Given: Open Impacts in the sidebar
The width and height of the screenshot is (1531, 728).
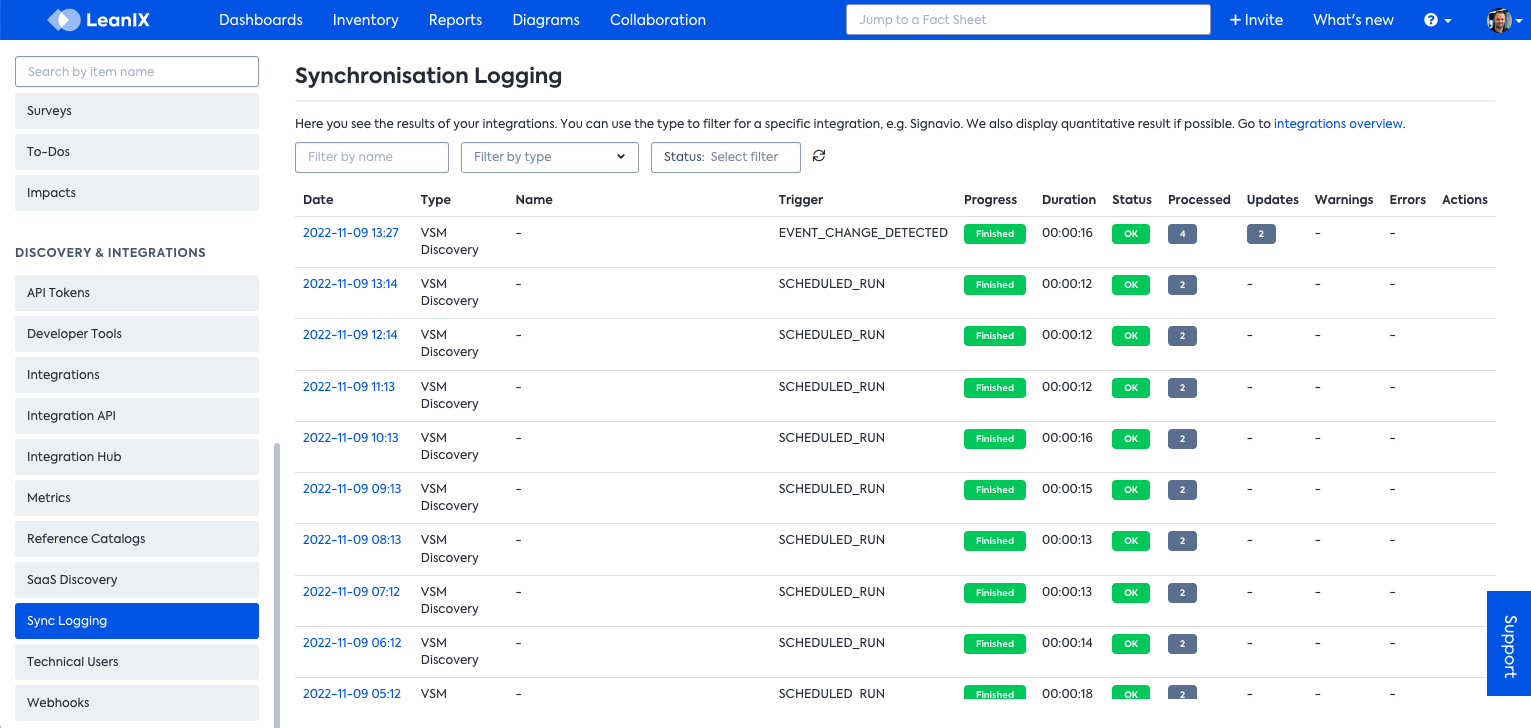Looking at the screenshot, I should 137,193.
